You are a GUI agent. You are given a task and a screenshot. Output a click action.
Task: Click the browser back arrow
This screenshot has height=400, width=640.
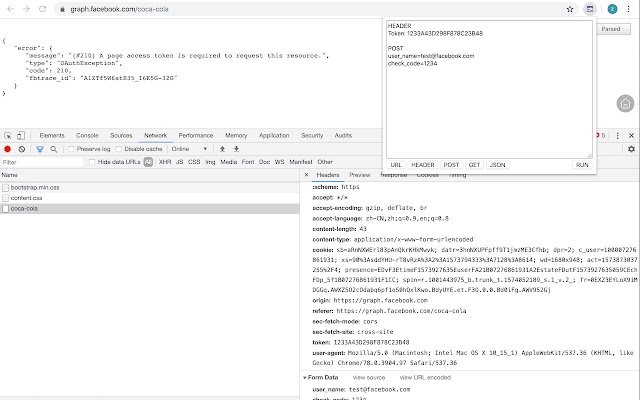tap(11, 9)
